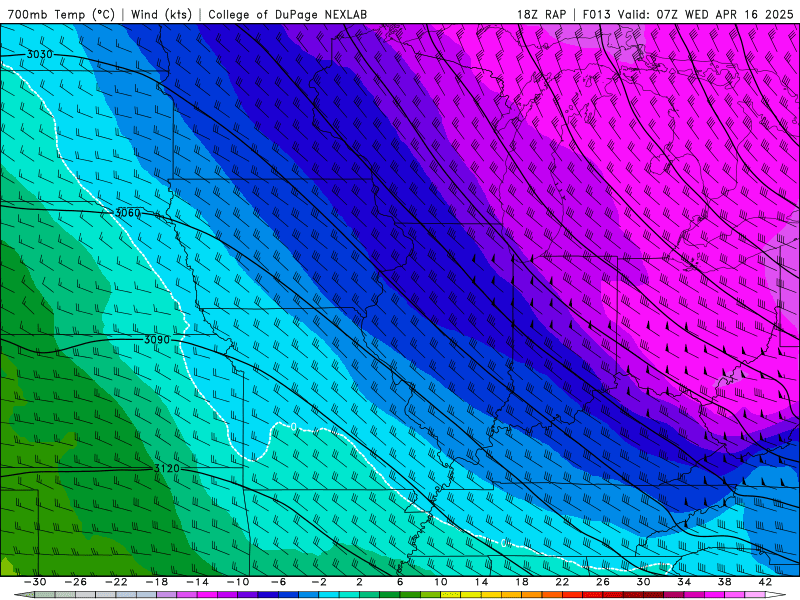Click the -10 value on temperature scale
This screenshot has width=800, height=600.
(x=238, y=582)
